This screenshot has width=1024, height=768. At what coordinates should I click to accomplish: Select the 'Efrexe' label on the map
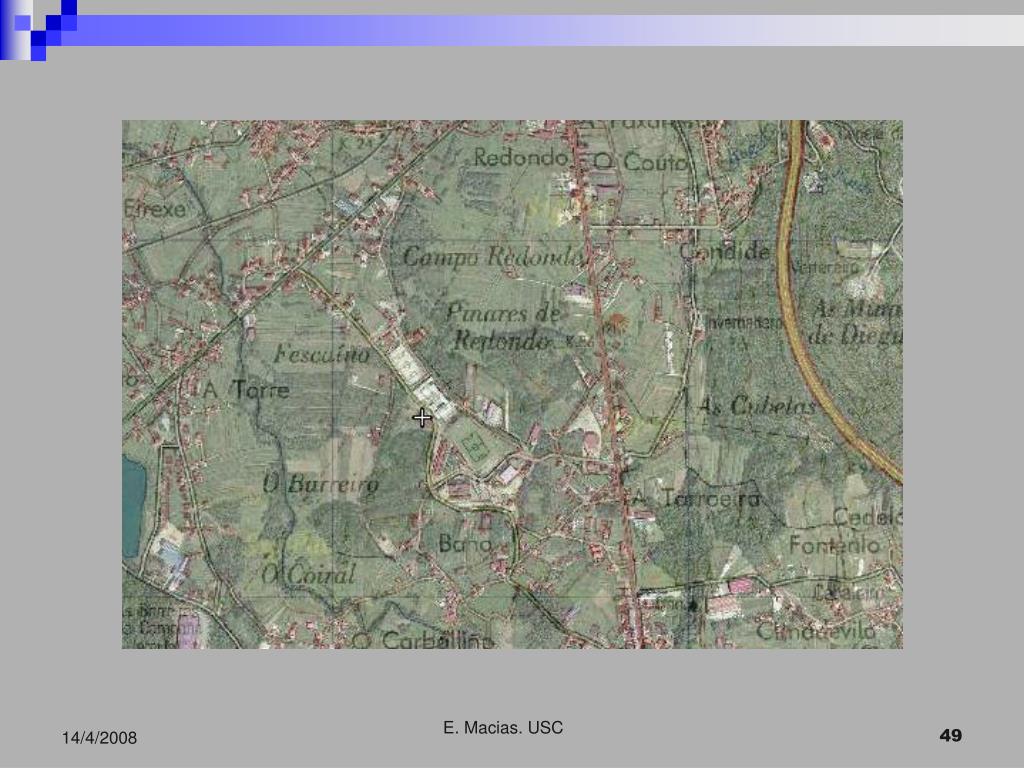tap(155, 209)
